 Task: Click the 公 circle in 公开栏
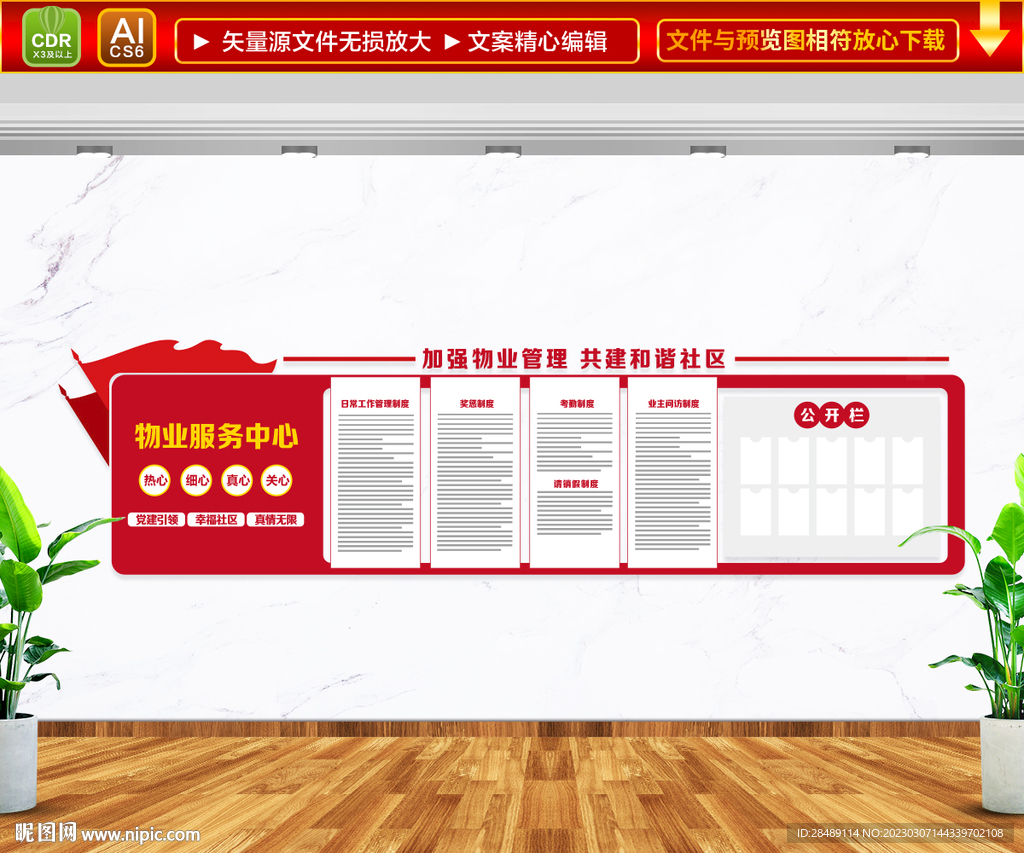[x=807, y=415]
